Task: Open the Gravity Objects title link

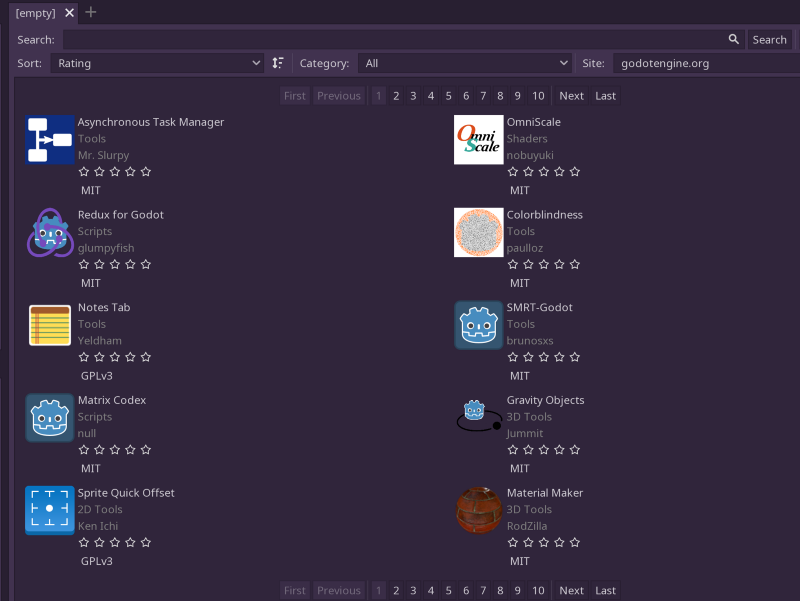Action: point(545,400)
